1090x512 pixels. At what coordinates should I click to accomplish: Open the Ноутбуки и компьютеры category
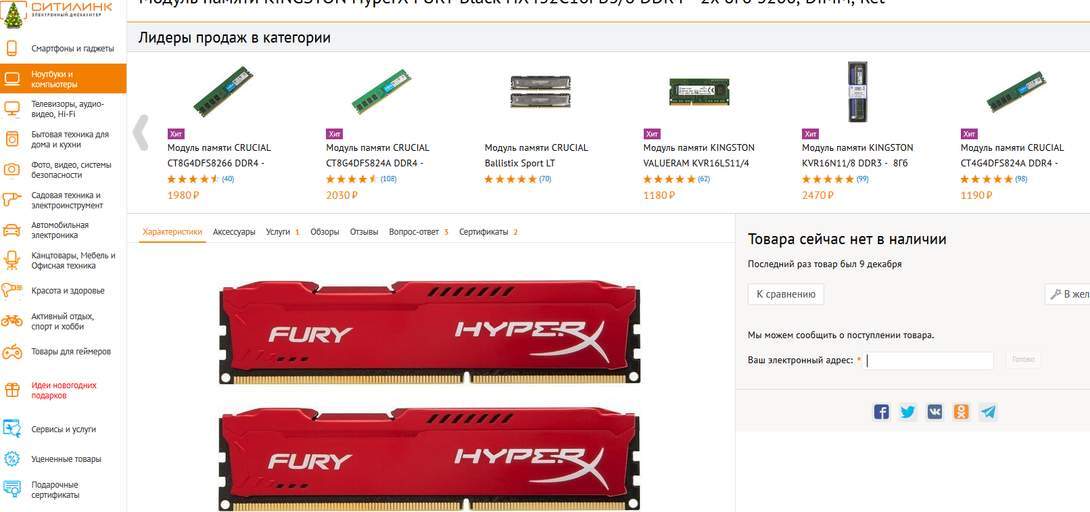(x=63, y=79)
